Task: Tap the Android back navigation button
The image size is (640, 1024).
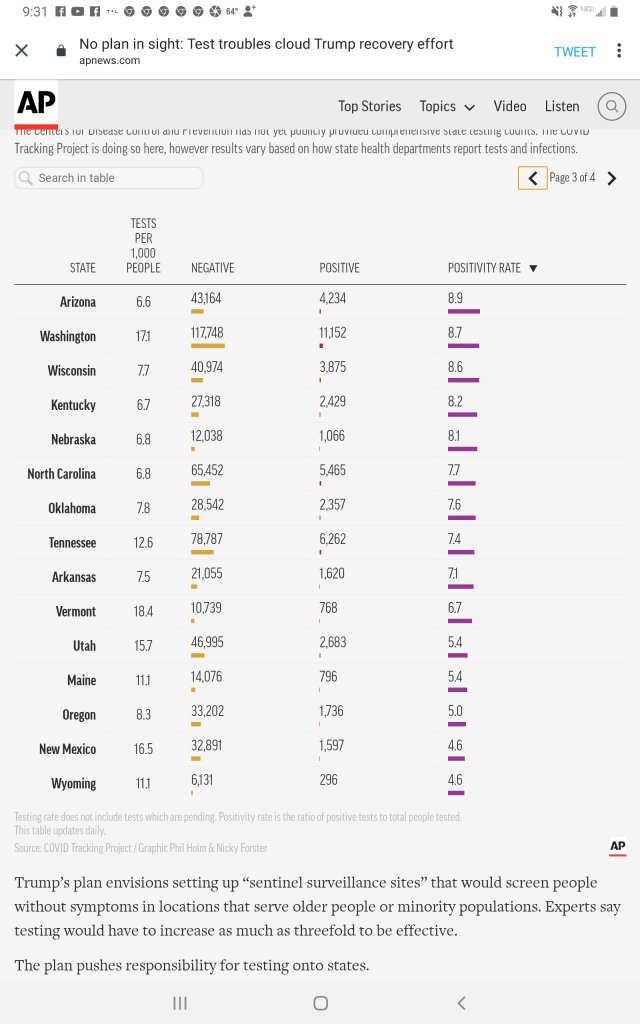Action: pyautogui.click(x=461, y=1003)
